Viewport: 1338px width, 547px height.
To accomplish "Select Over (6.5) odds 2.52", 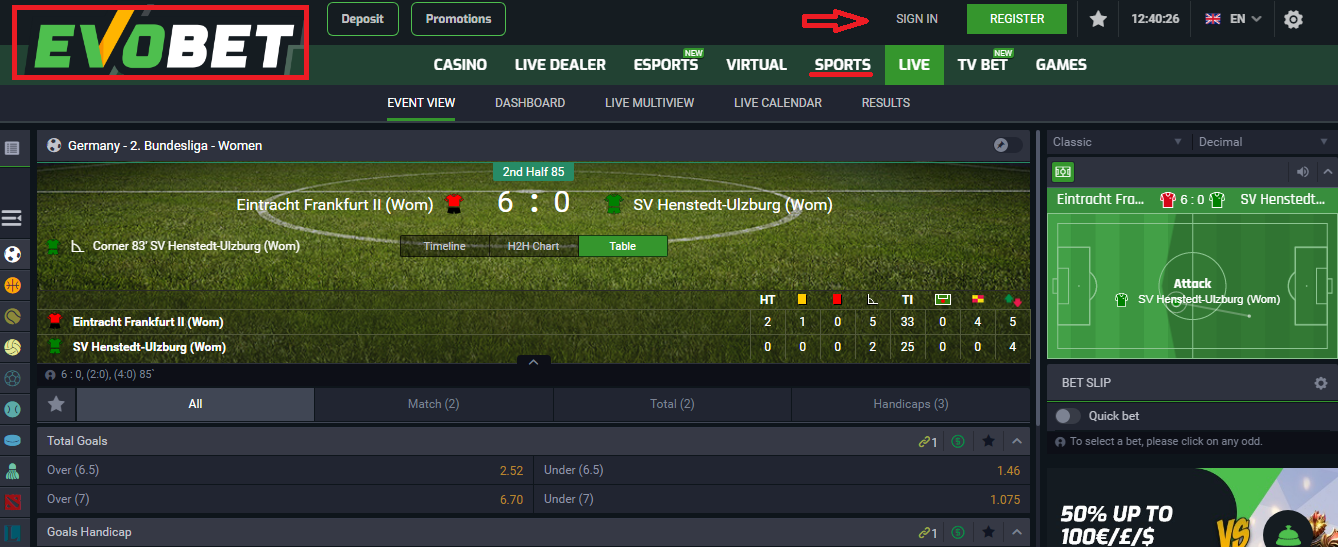I will point(285,470).
